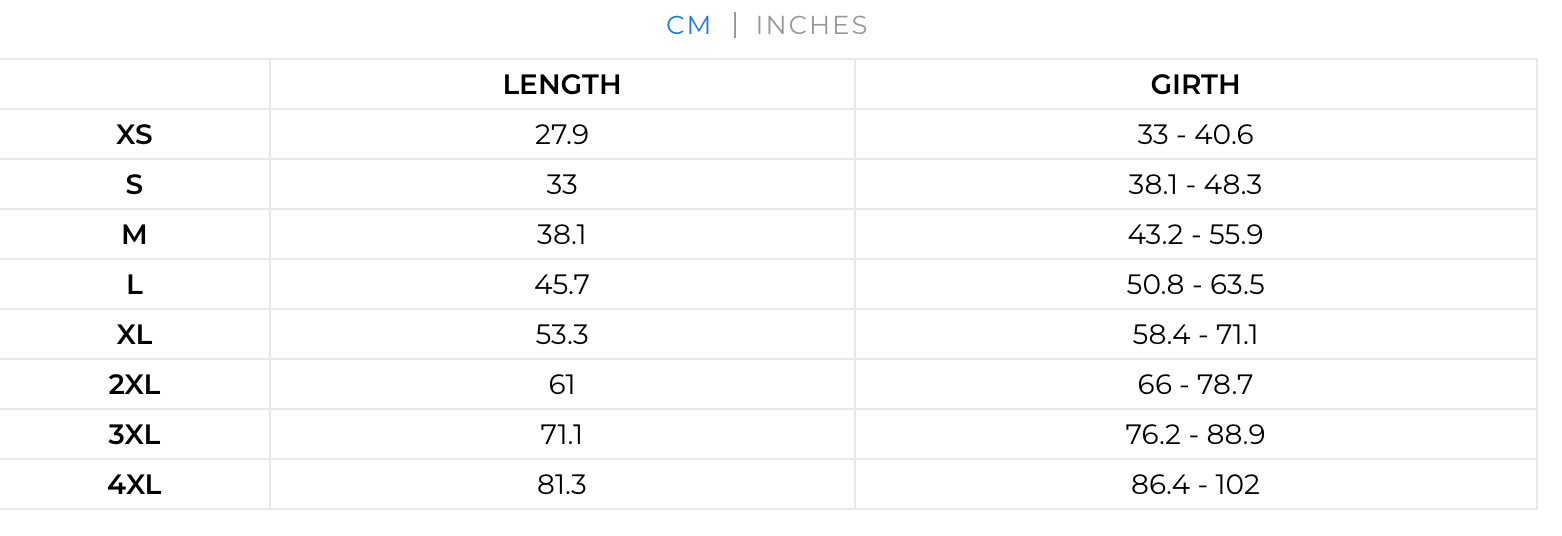Image resolution: width=1562 pixels, height=536 pixels.
Task: Select the 3XL size row label
Action: (x=134, y=435)
